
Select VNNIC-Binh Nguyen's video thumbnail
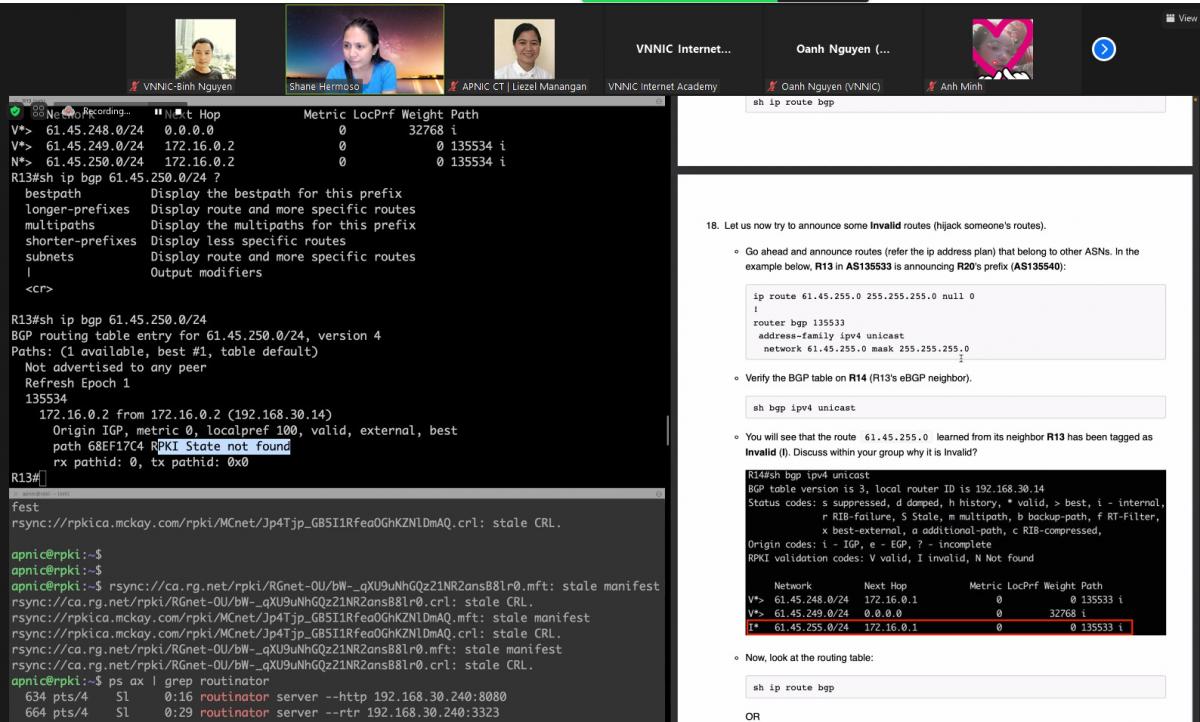[205, 49]
